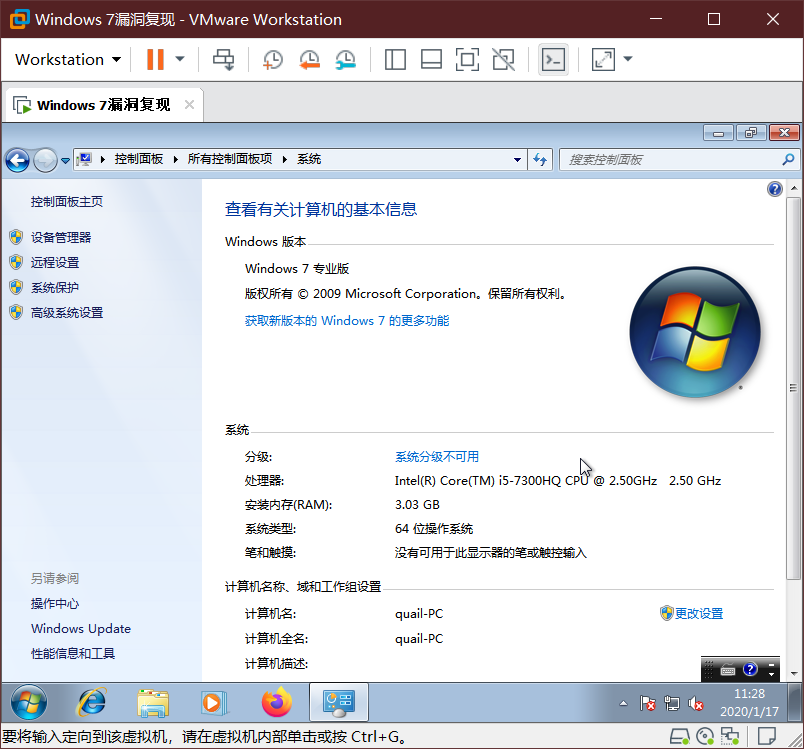Open the blue help question mark

point(774,189)
